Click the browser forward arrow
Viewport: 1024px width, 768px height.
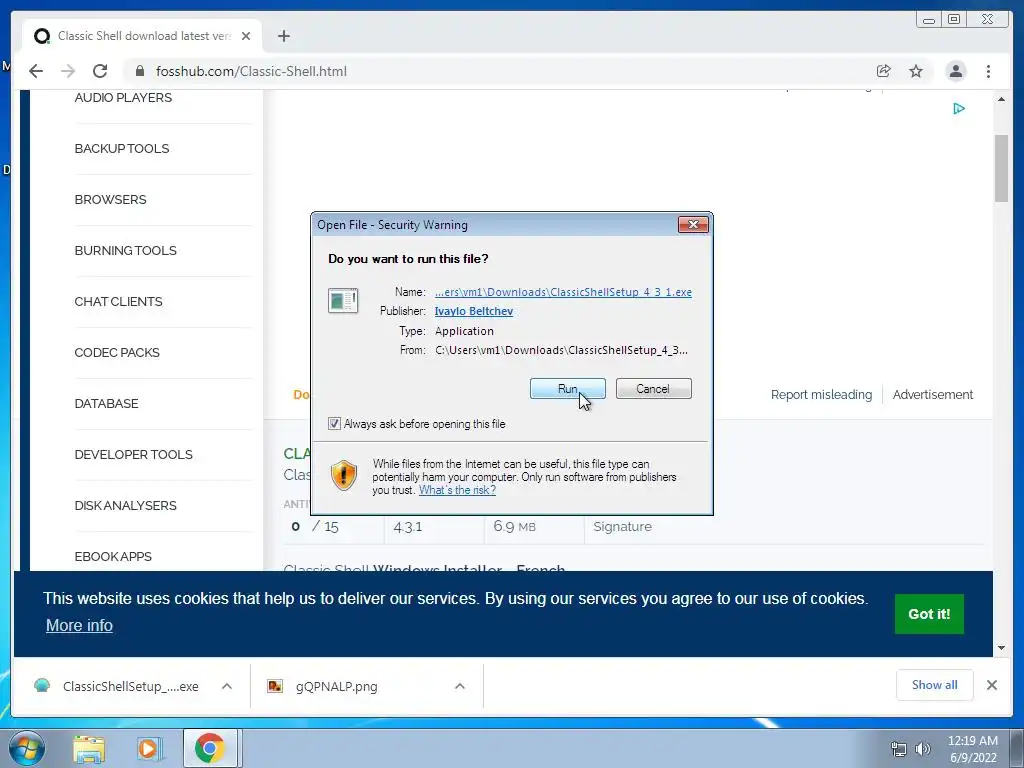click(68, 71)
